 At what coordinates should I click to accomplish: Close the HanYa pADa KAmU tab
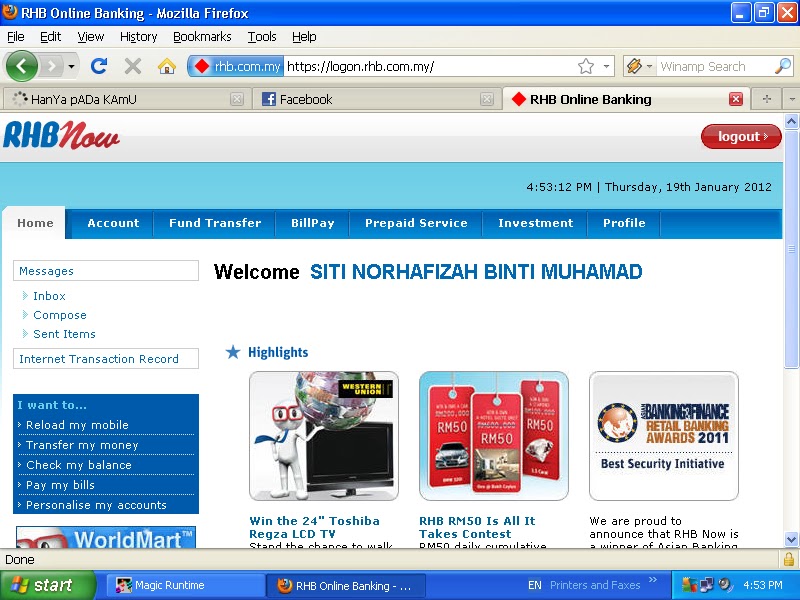tap(237, 99)
